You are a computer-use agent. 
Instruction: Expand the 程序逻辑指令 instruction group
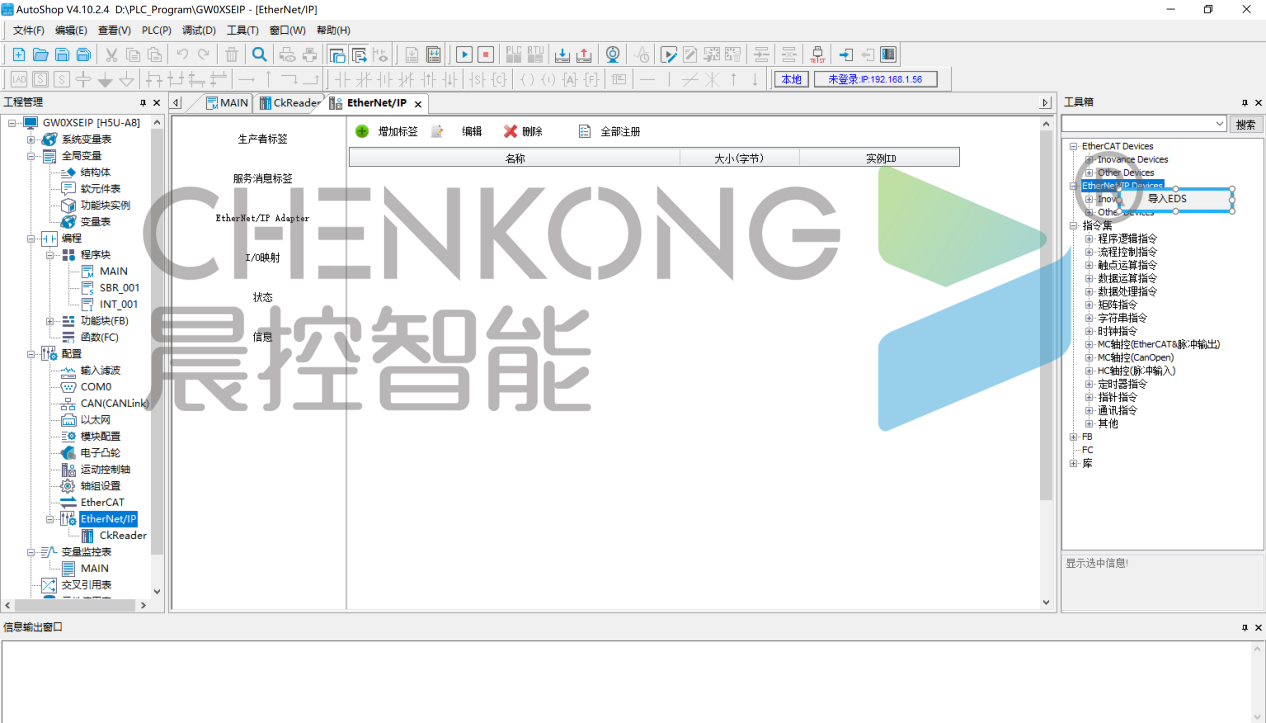click(x=1090, y=239)
